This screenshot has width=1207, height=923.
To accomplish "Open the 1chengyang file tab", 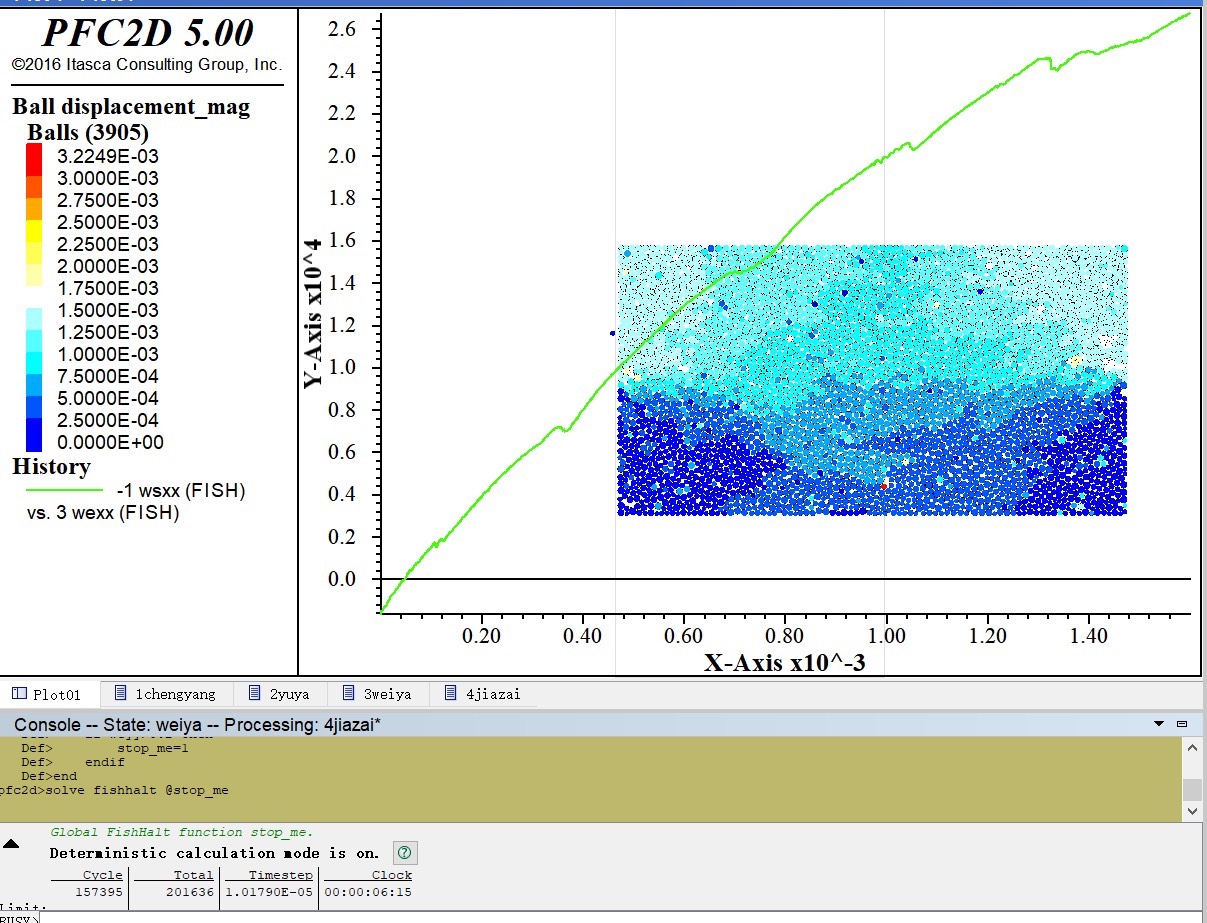I will point(167,693).
